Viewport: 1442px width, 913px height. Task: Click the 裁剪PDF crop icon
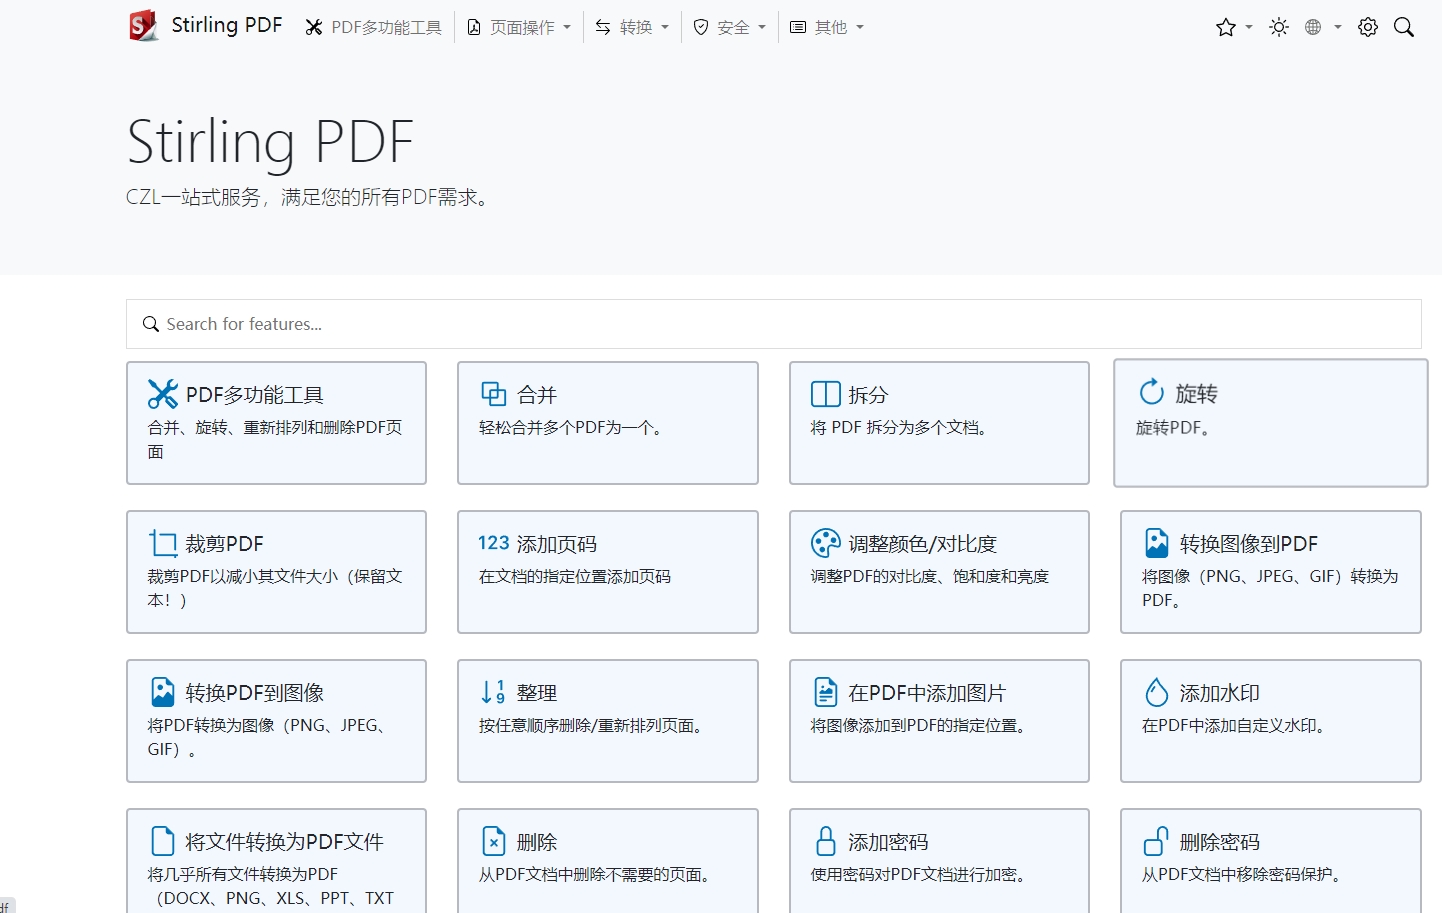163,543
